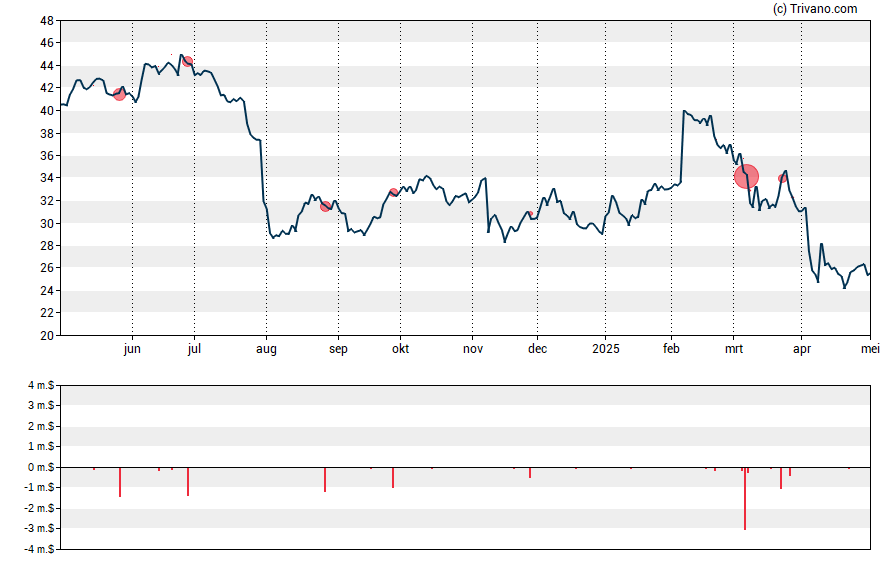Click the red volume bar before okt
Viewport: 888px width, 565px height.
pos(393,477)
